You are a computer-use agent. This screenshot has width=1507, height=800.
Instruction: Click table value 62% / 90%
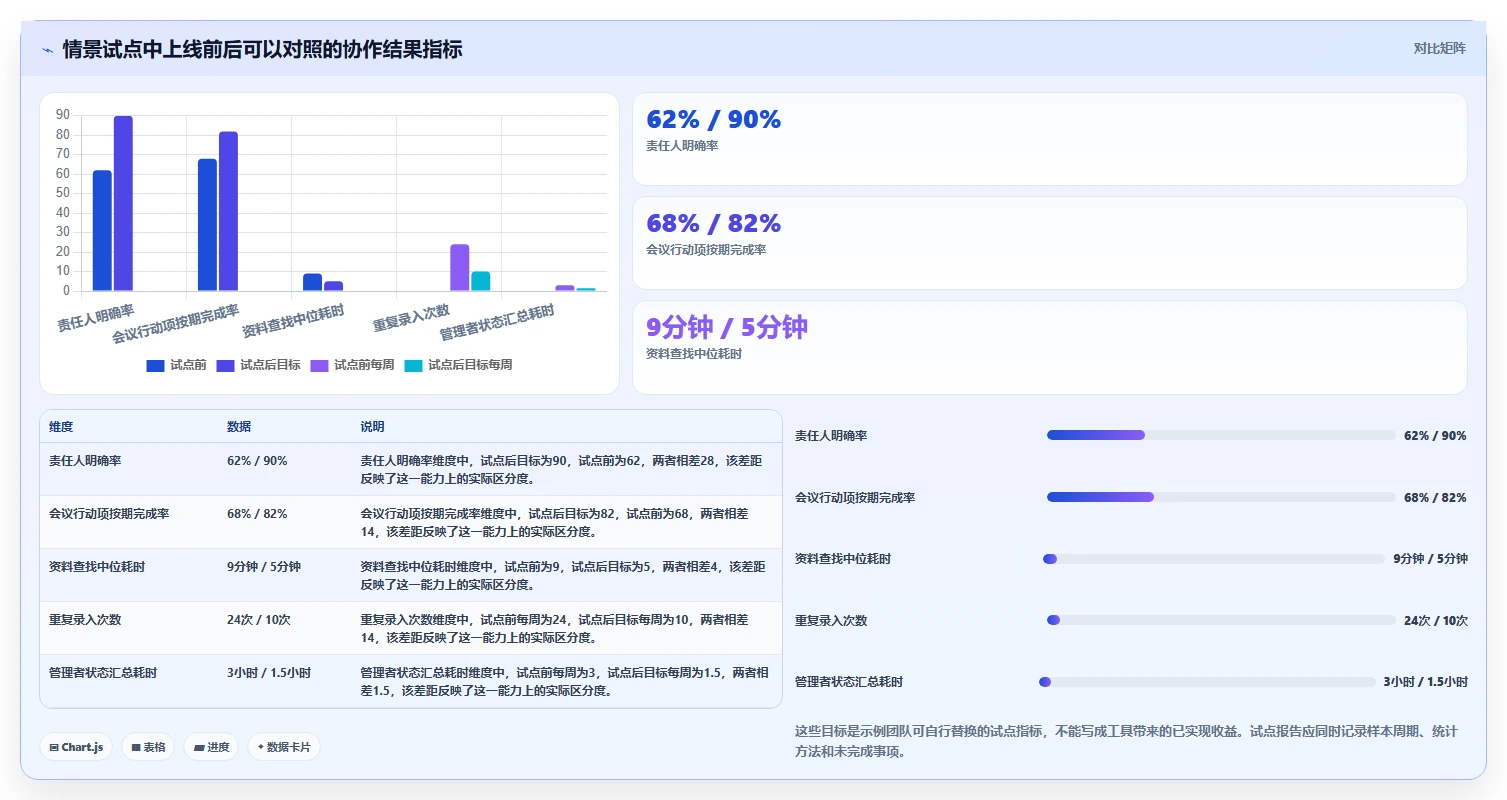[257, 461]
